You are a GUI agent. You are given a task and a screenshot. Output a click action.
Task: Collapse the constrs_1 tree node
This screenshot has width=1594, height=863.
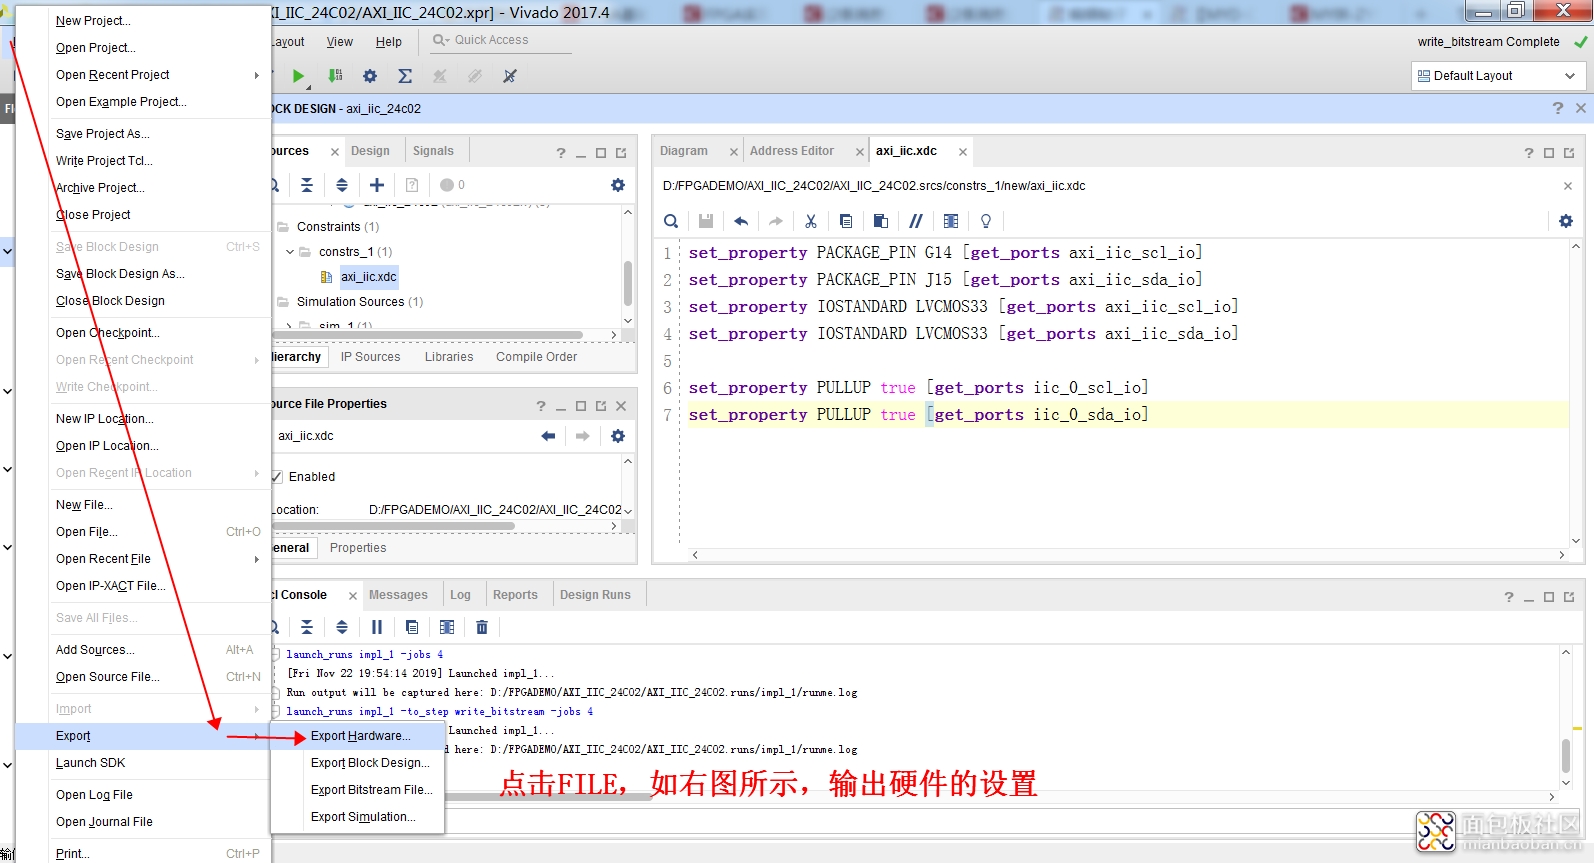pyautogui.click(x=290, y=252)
